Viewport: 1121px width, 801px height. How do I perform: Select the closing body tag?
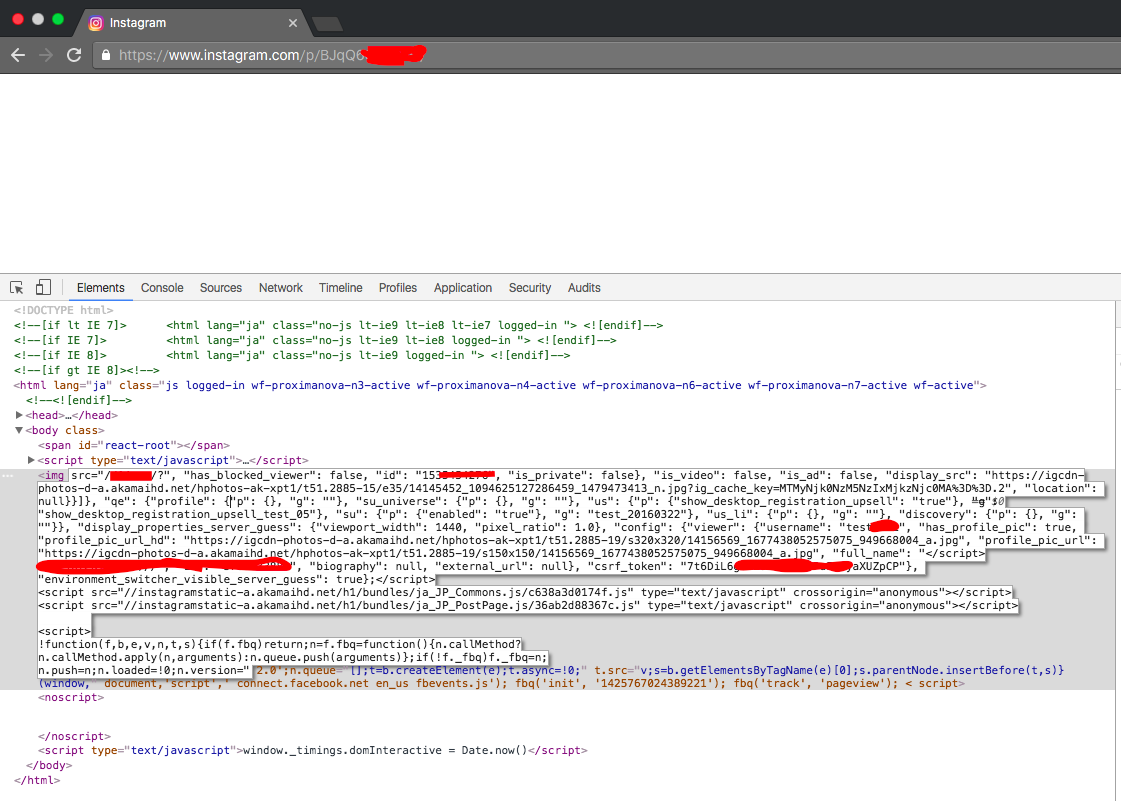(x=49, y=765)
